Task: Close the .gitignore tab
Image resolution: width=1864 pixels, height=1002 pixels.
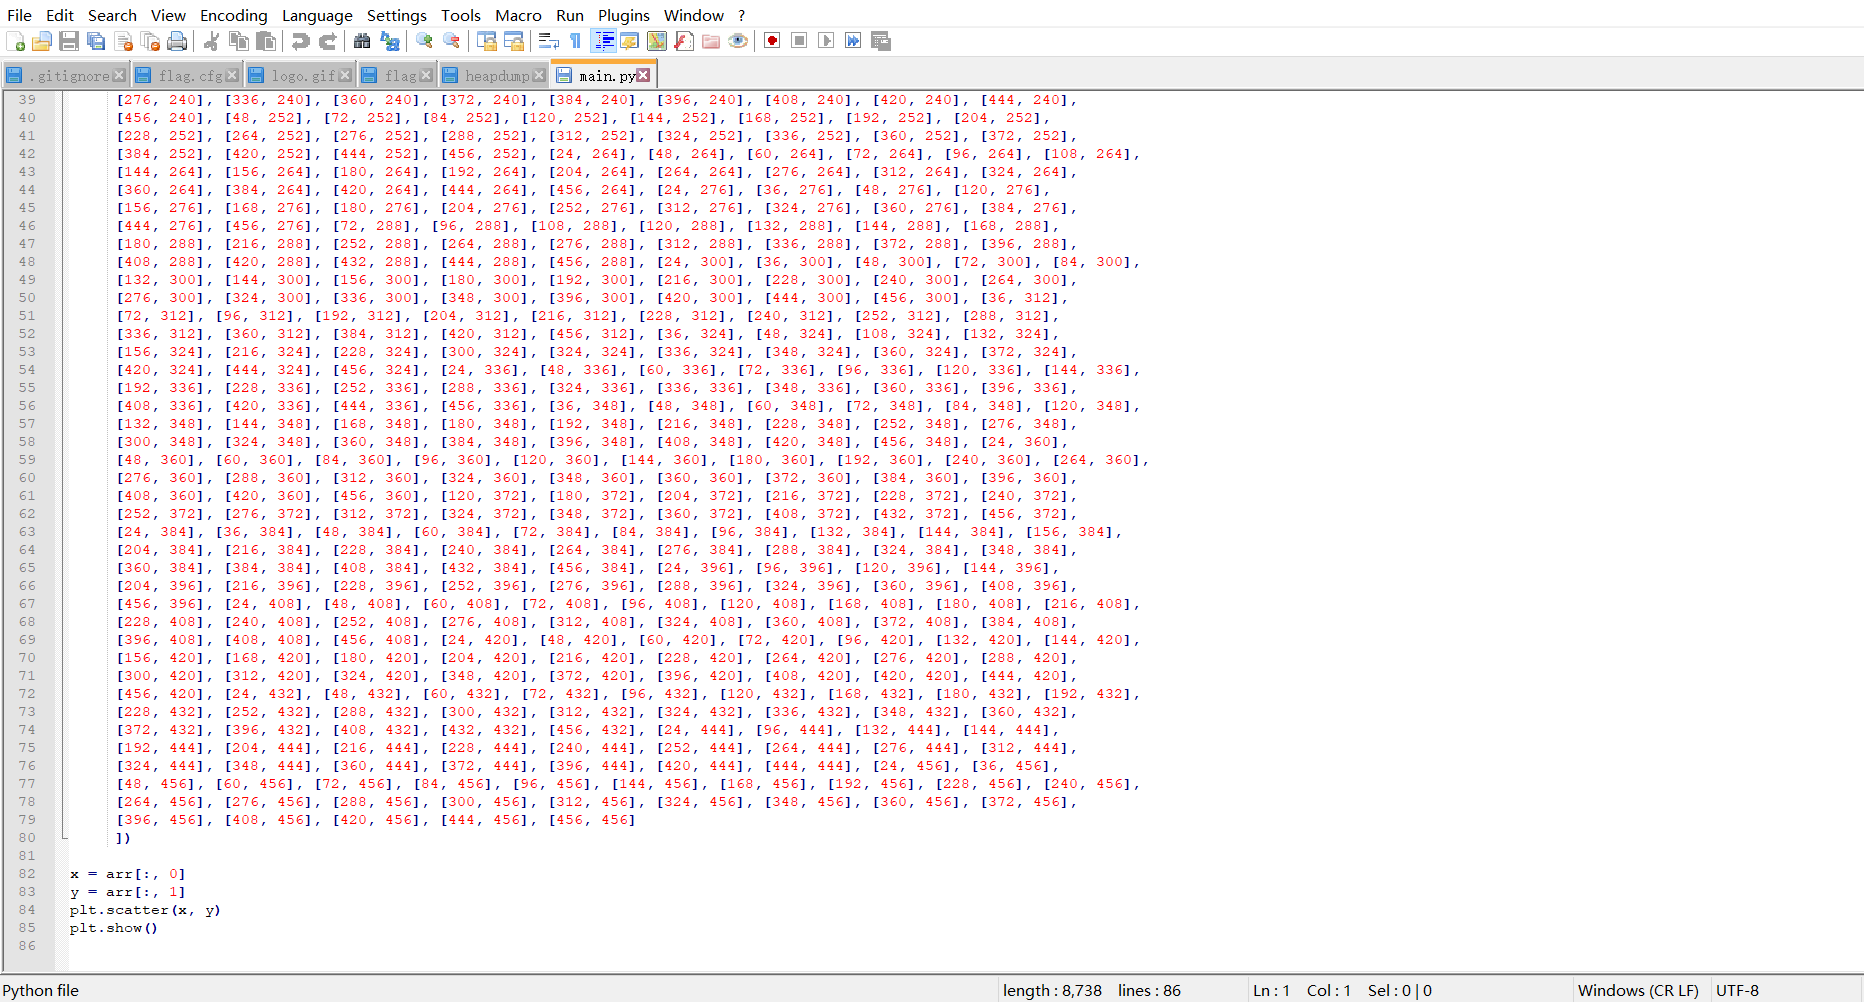Action: coord(119,76)
